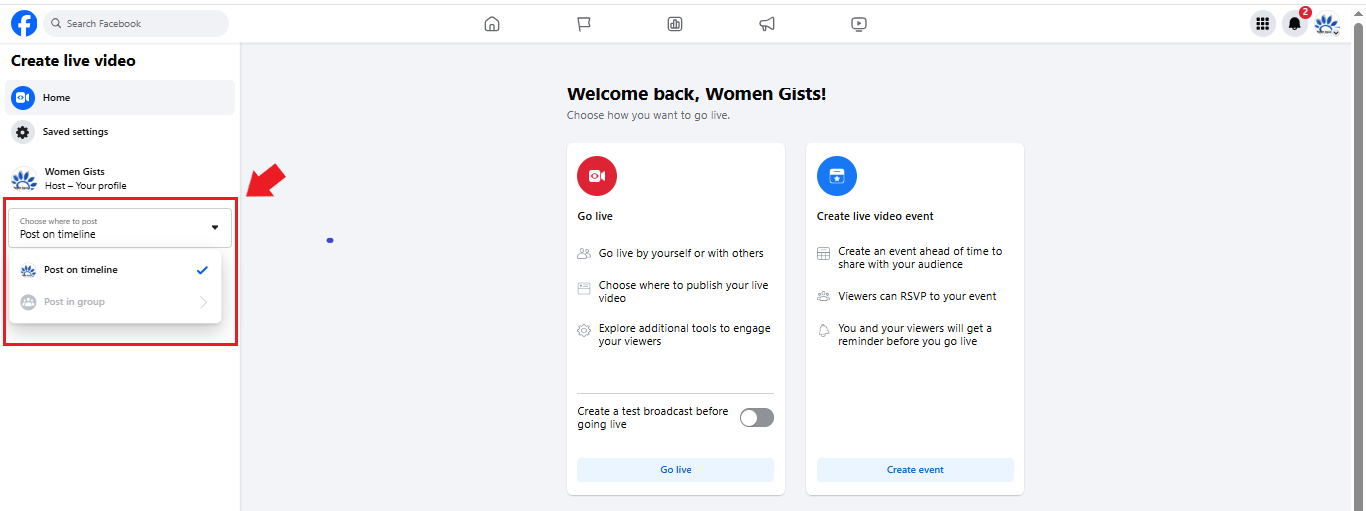
Task: Open the notifications bell icon
Action: coord(1295,24)
